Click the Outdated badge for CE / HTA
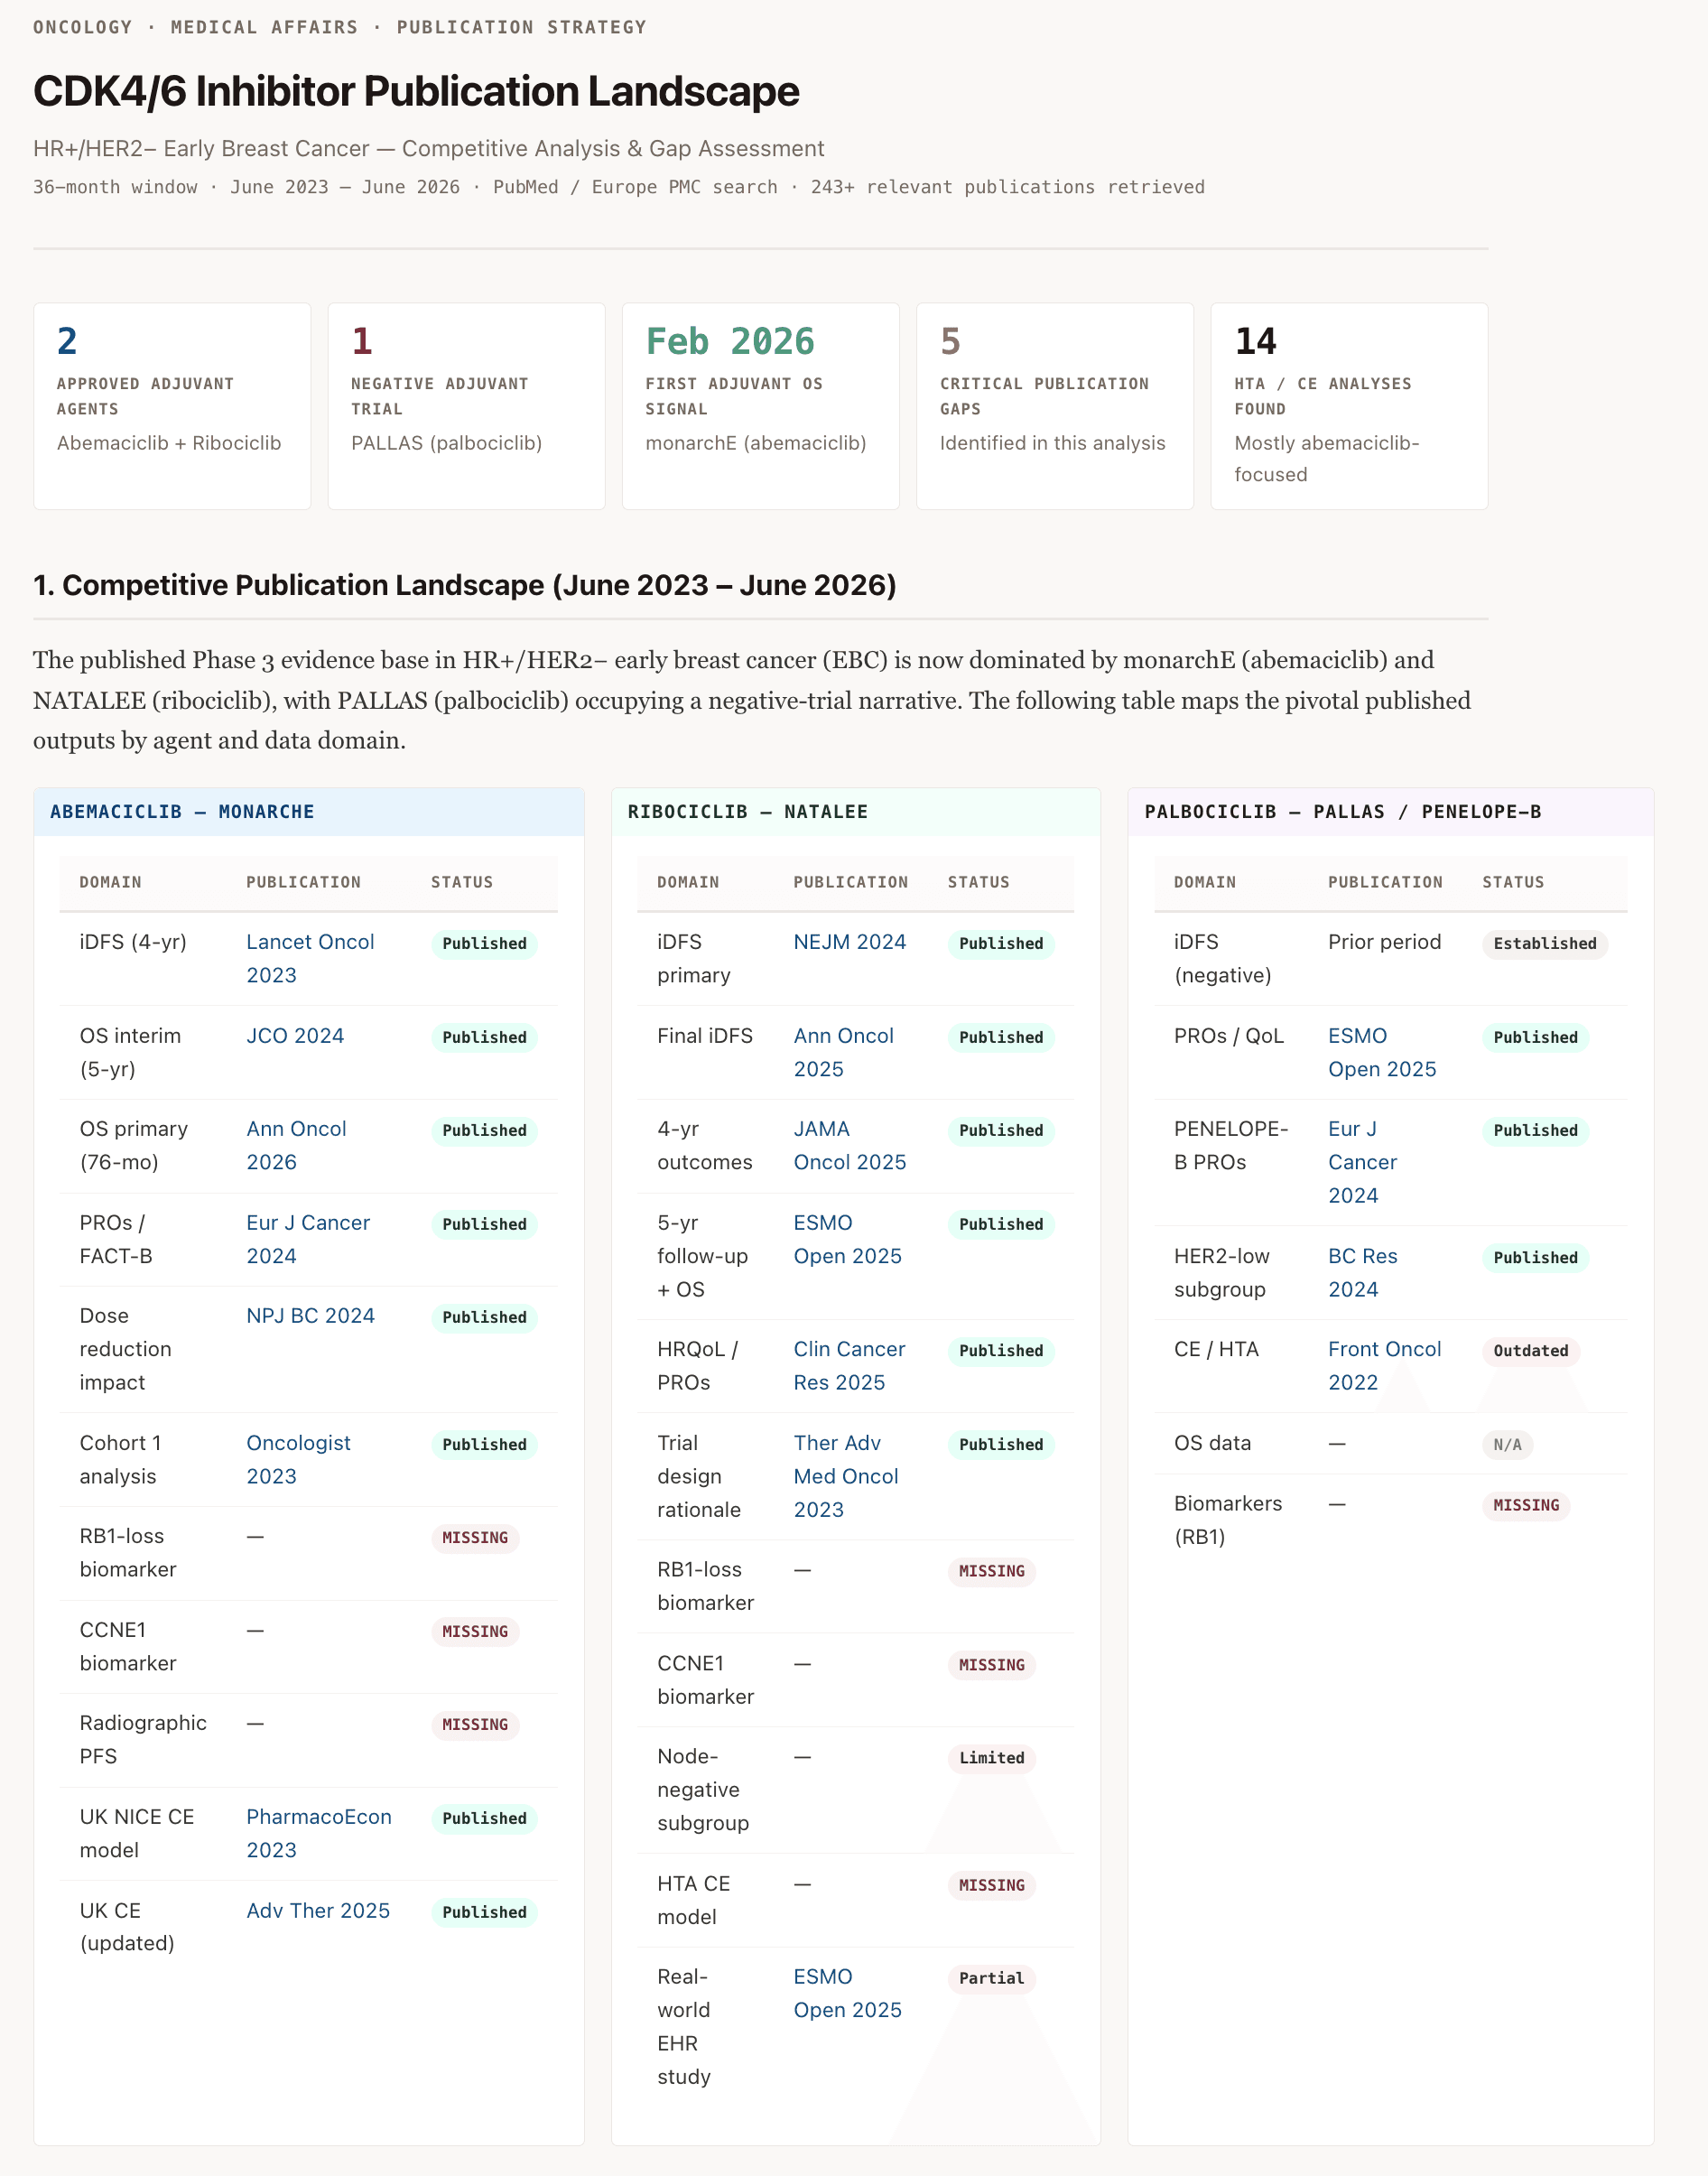This screenshot has height=2176, width=1708. 1530,1351
